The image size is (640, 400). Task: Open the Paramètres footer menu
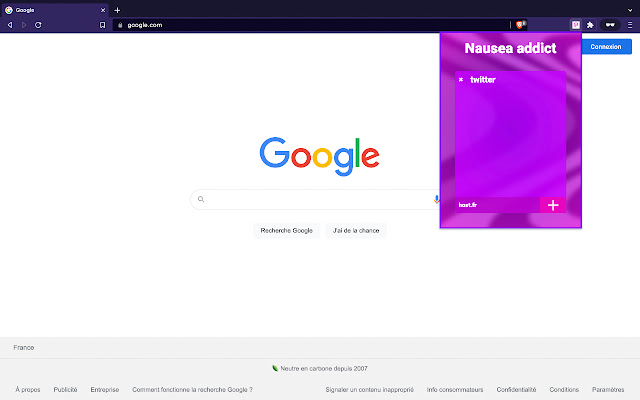pos(608,390)
